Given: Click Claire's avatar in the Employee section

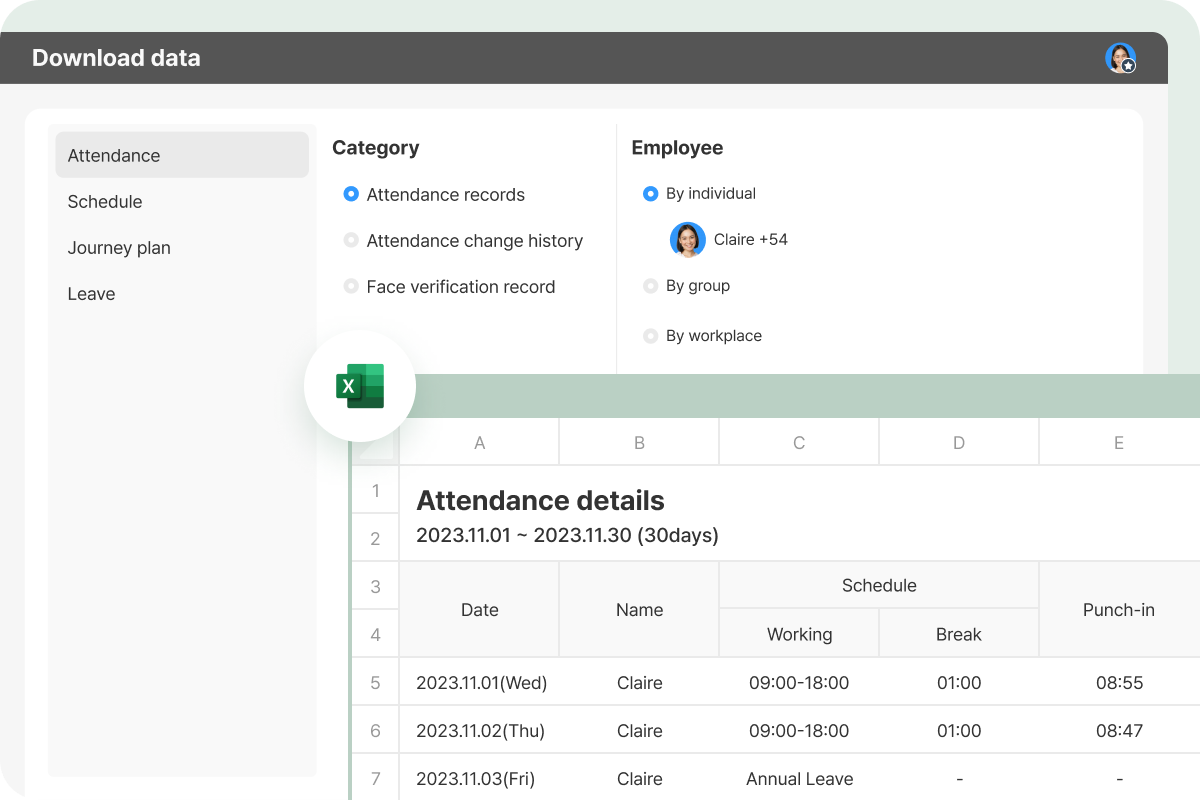Looking at the screenshot, I should click(x=687, y=240).
